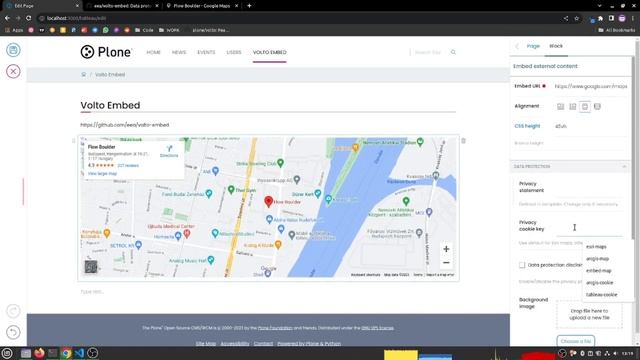Click the Site Map footer link
Screen dimensions: 640x360
coord(206,343)
